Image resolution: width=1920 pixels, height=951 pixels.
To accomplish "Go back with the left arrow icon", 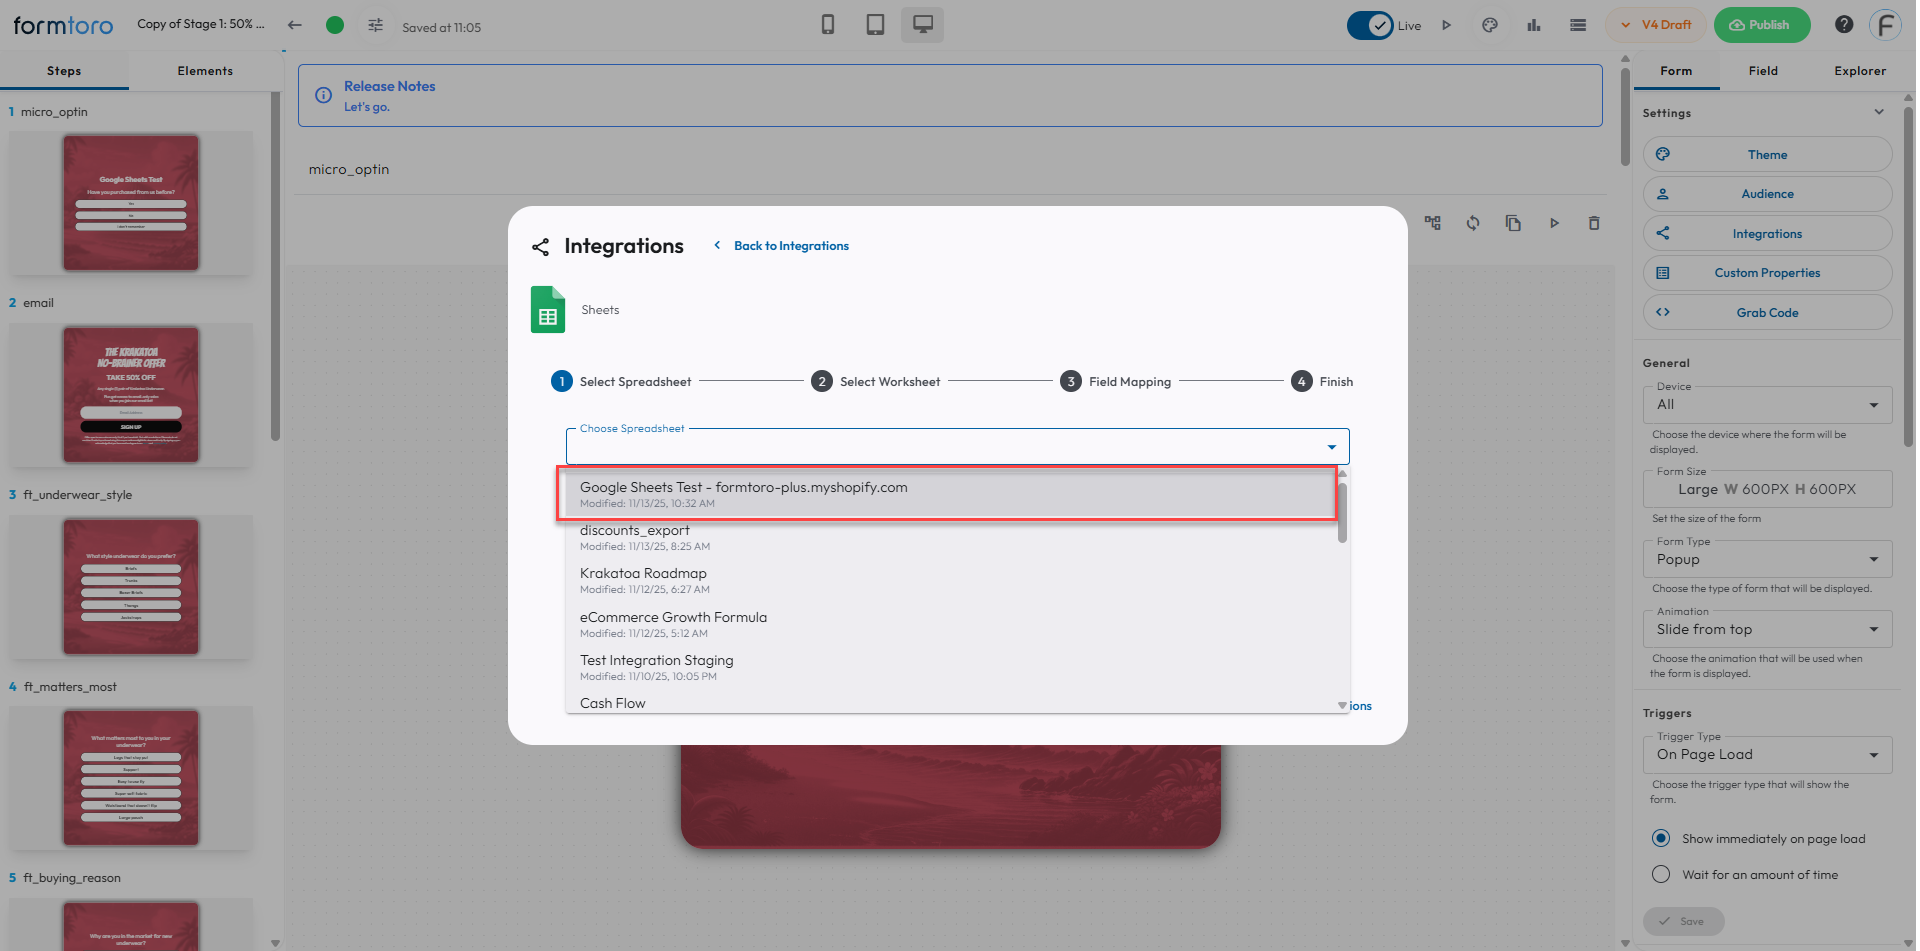I will [x=294, y=25].
